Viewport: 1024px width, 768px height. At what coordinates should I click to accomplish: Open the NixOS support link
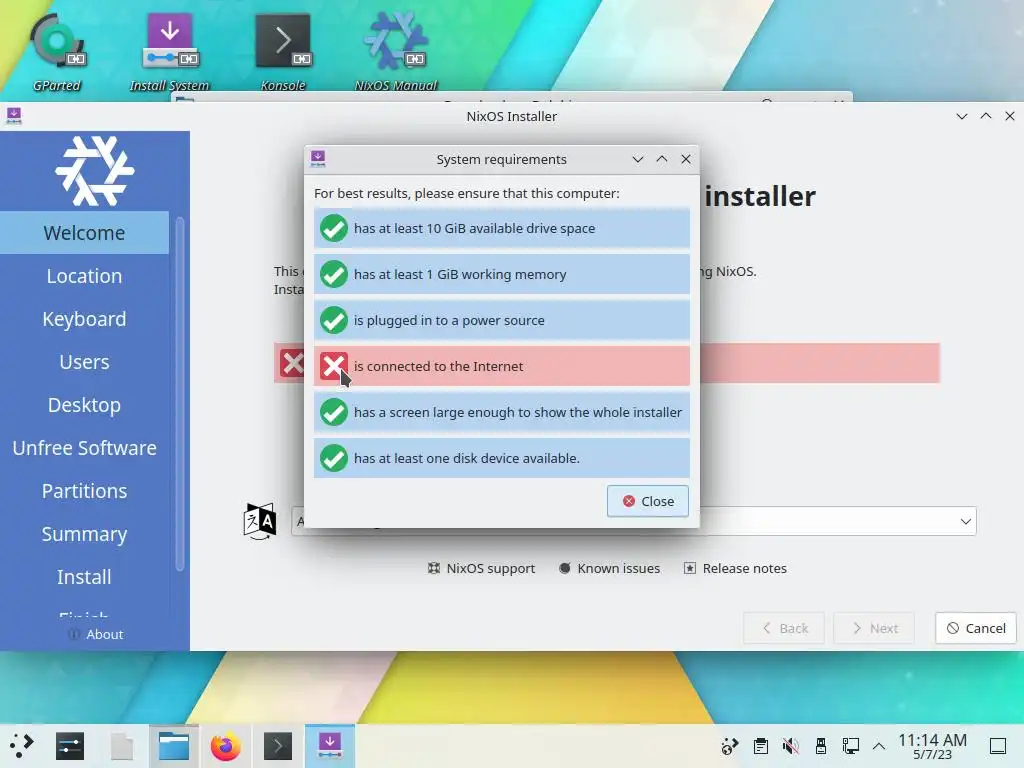pos(481,568)
